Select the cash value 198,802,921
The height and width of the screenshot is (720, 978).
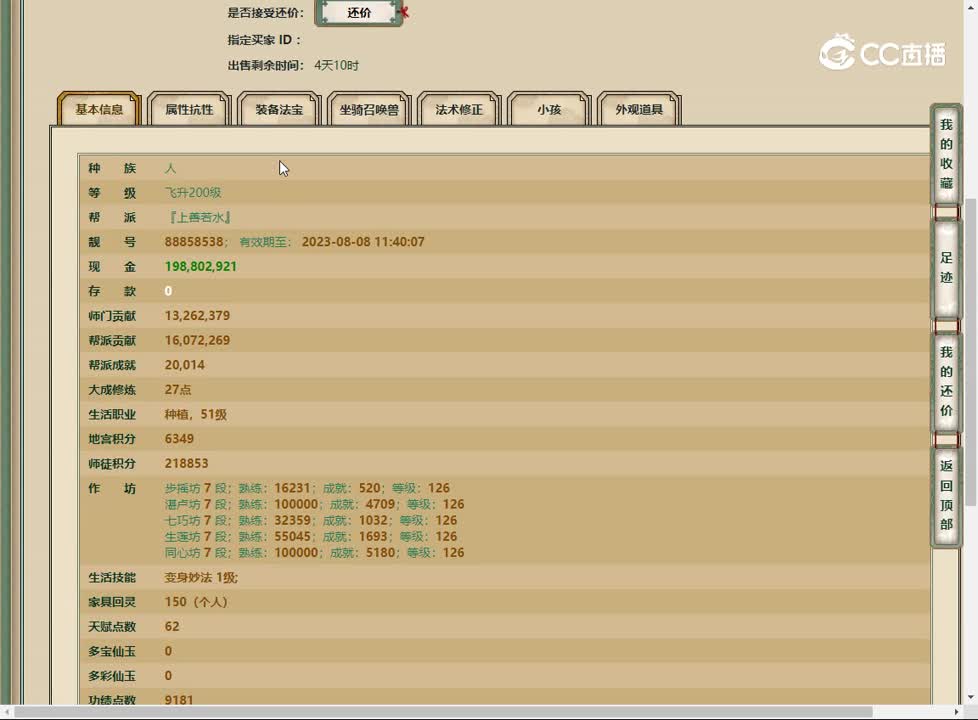pyautogui.click(x=201, y=266)
